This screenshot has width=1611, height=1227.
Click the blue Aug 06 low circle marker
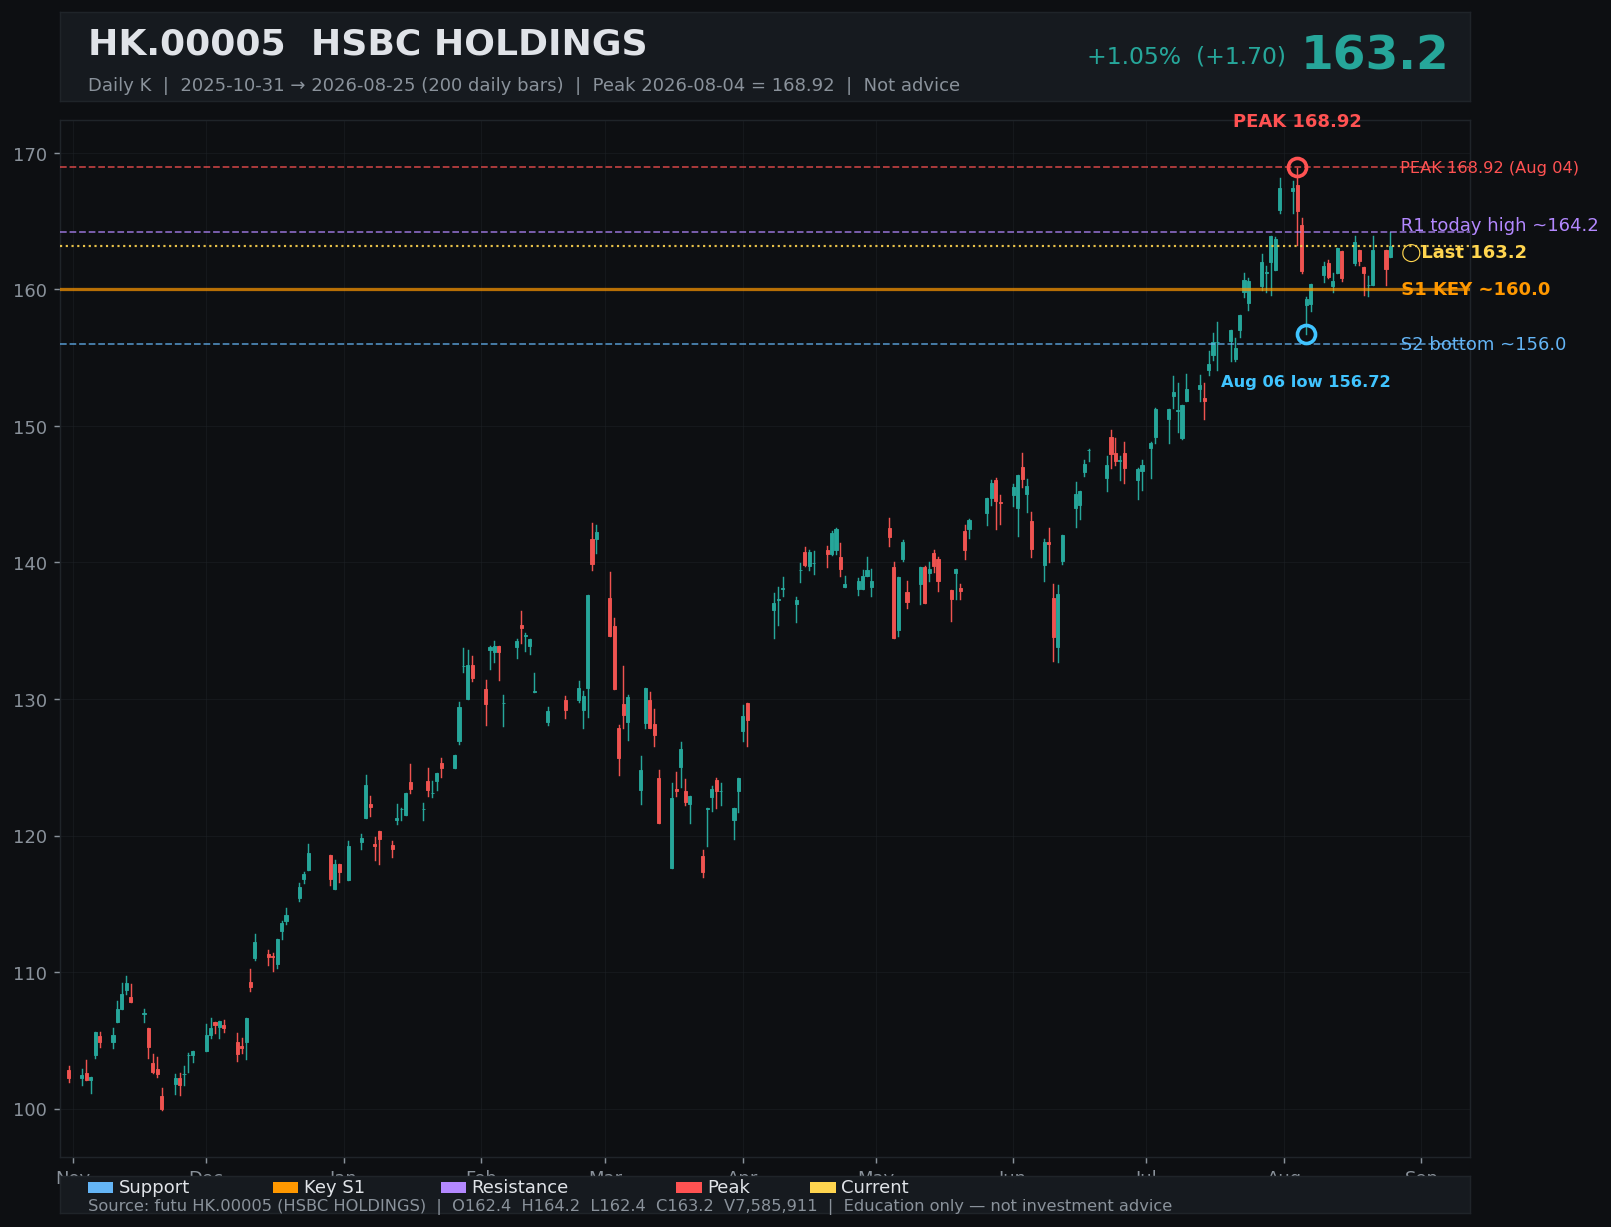pos(1306,334)
